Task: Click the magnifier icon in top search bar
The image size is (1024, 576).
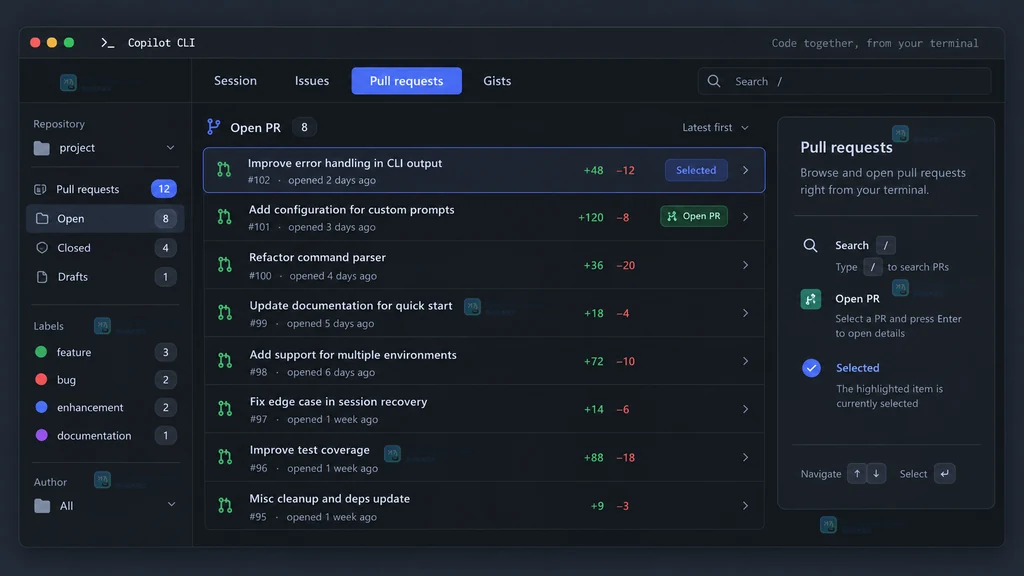Action: 714,81
